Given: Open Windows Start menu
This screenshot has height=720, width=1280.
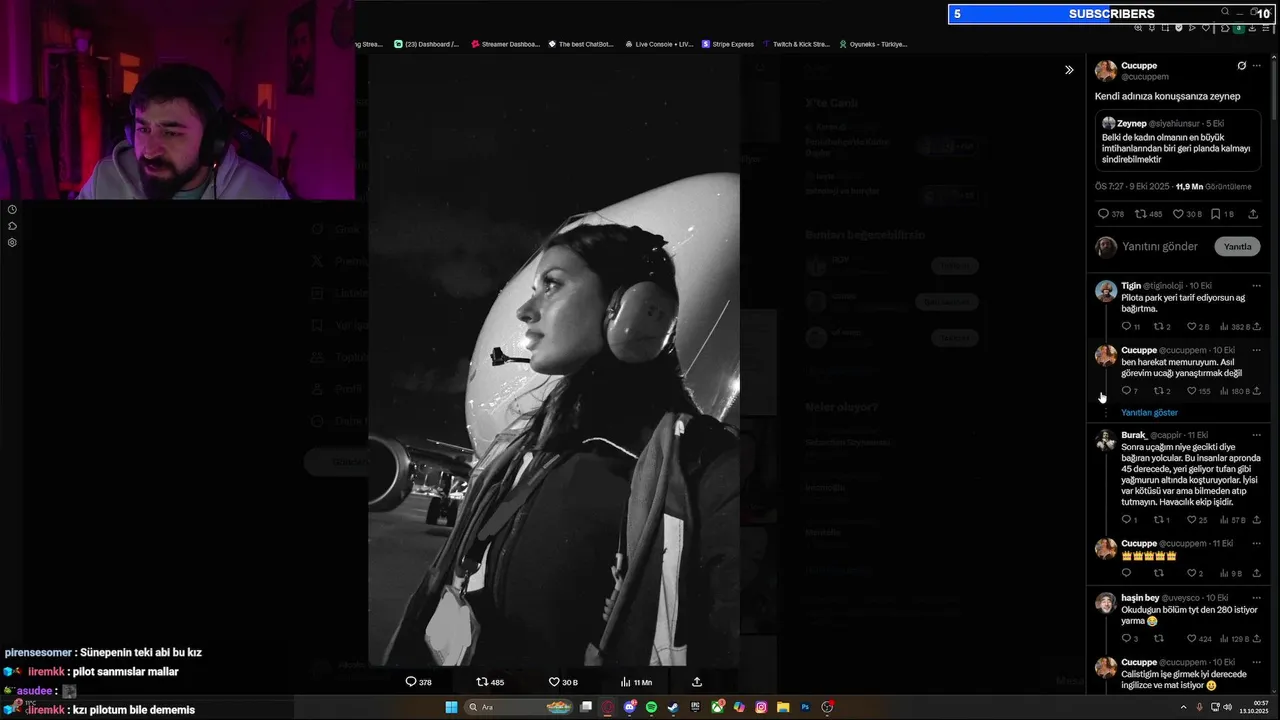Looking at the screenshot, I should click(451, 707).
